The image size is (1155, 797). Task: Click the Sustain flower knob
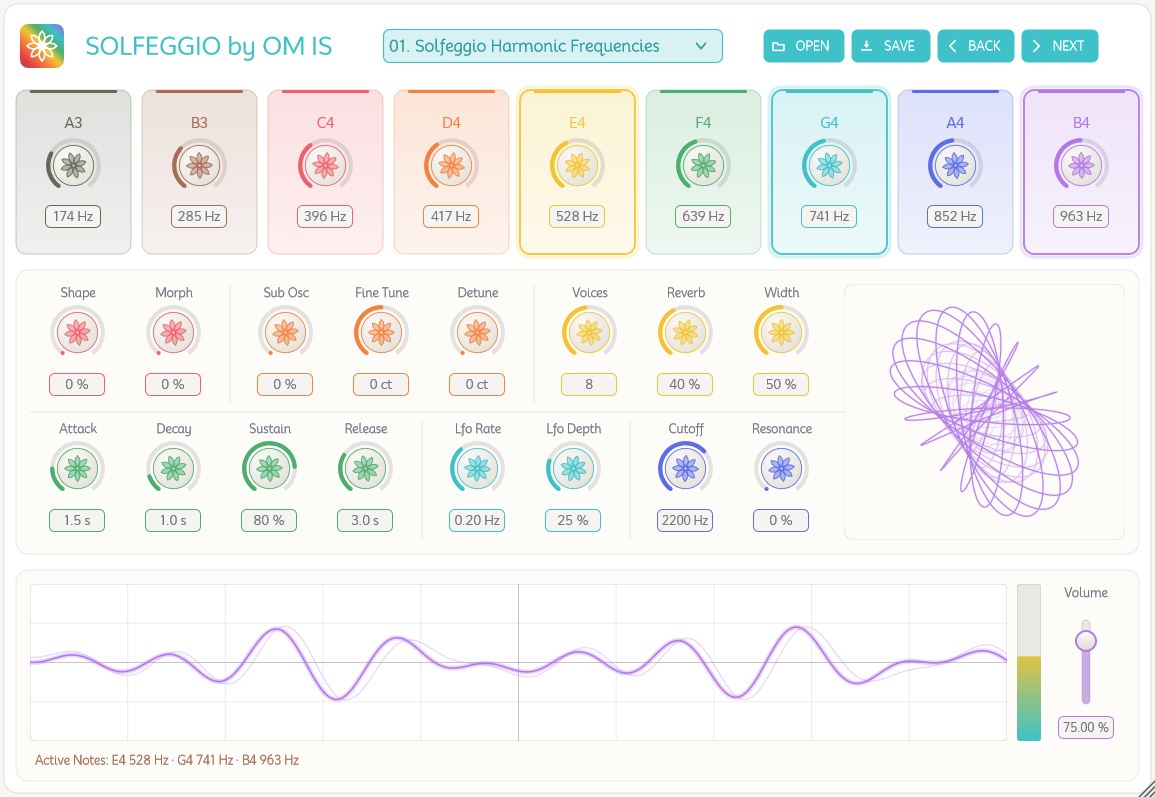[270, 468]
